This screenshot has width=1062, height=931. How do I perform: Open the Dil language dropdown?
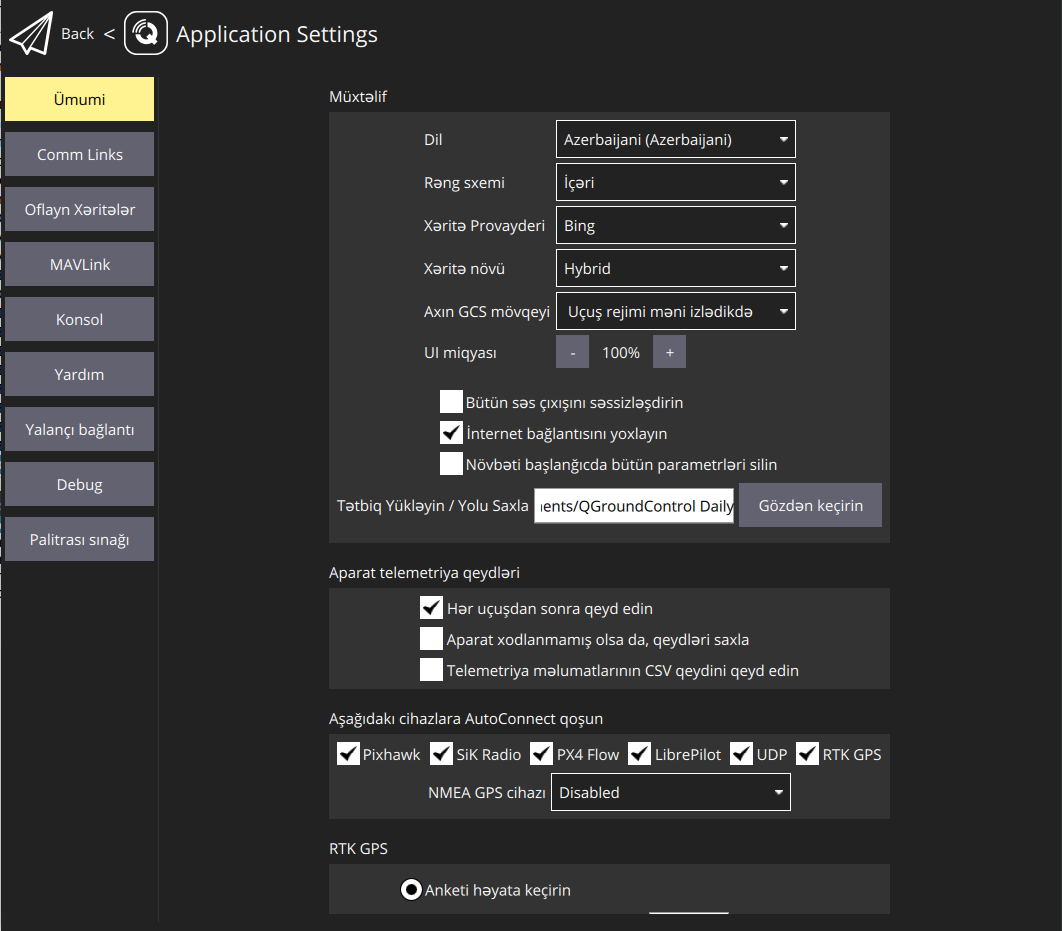[675, 139]
